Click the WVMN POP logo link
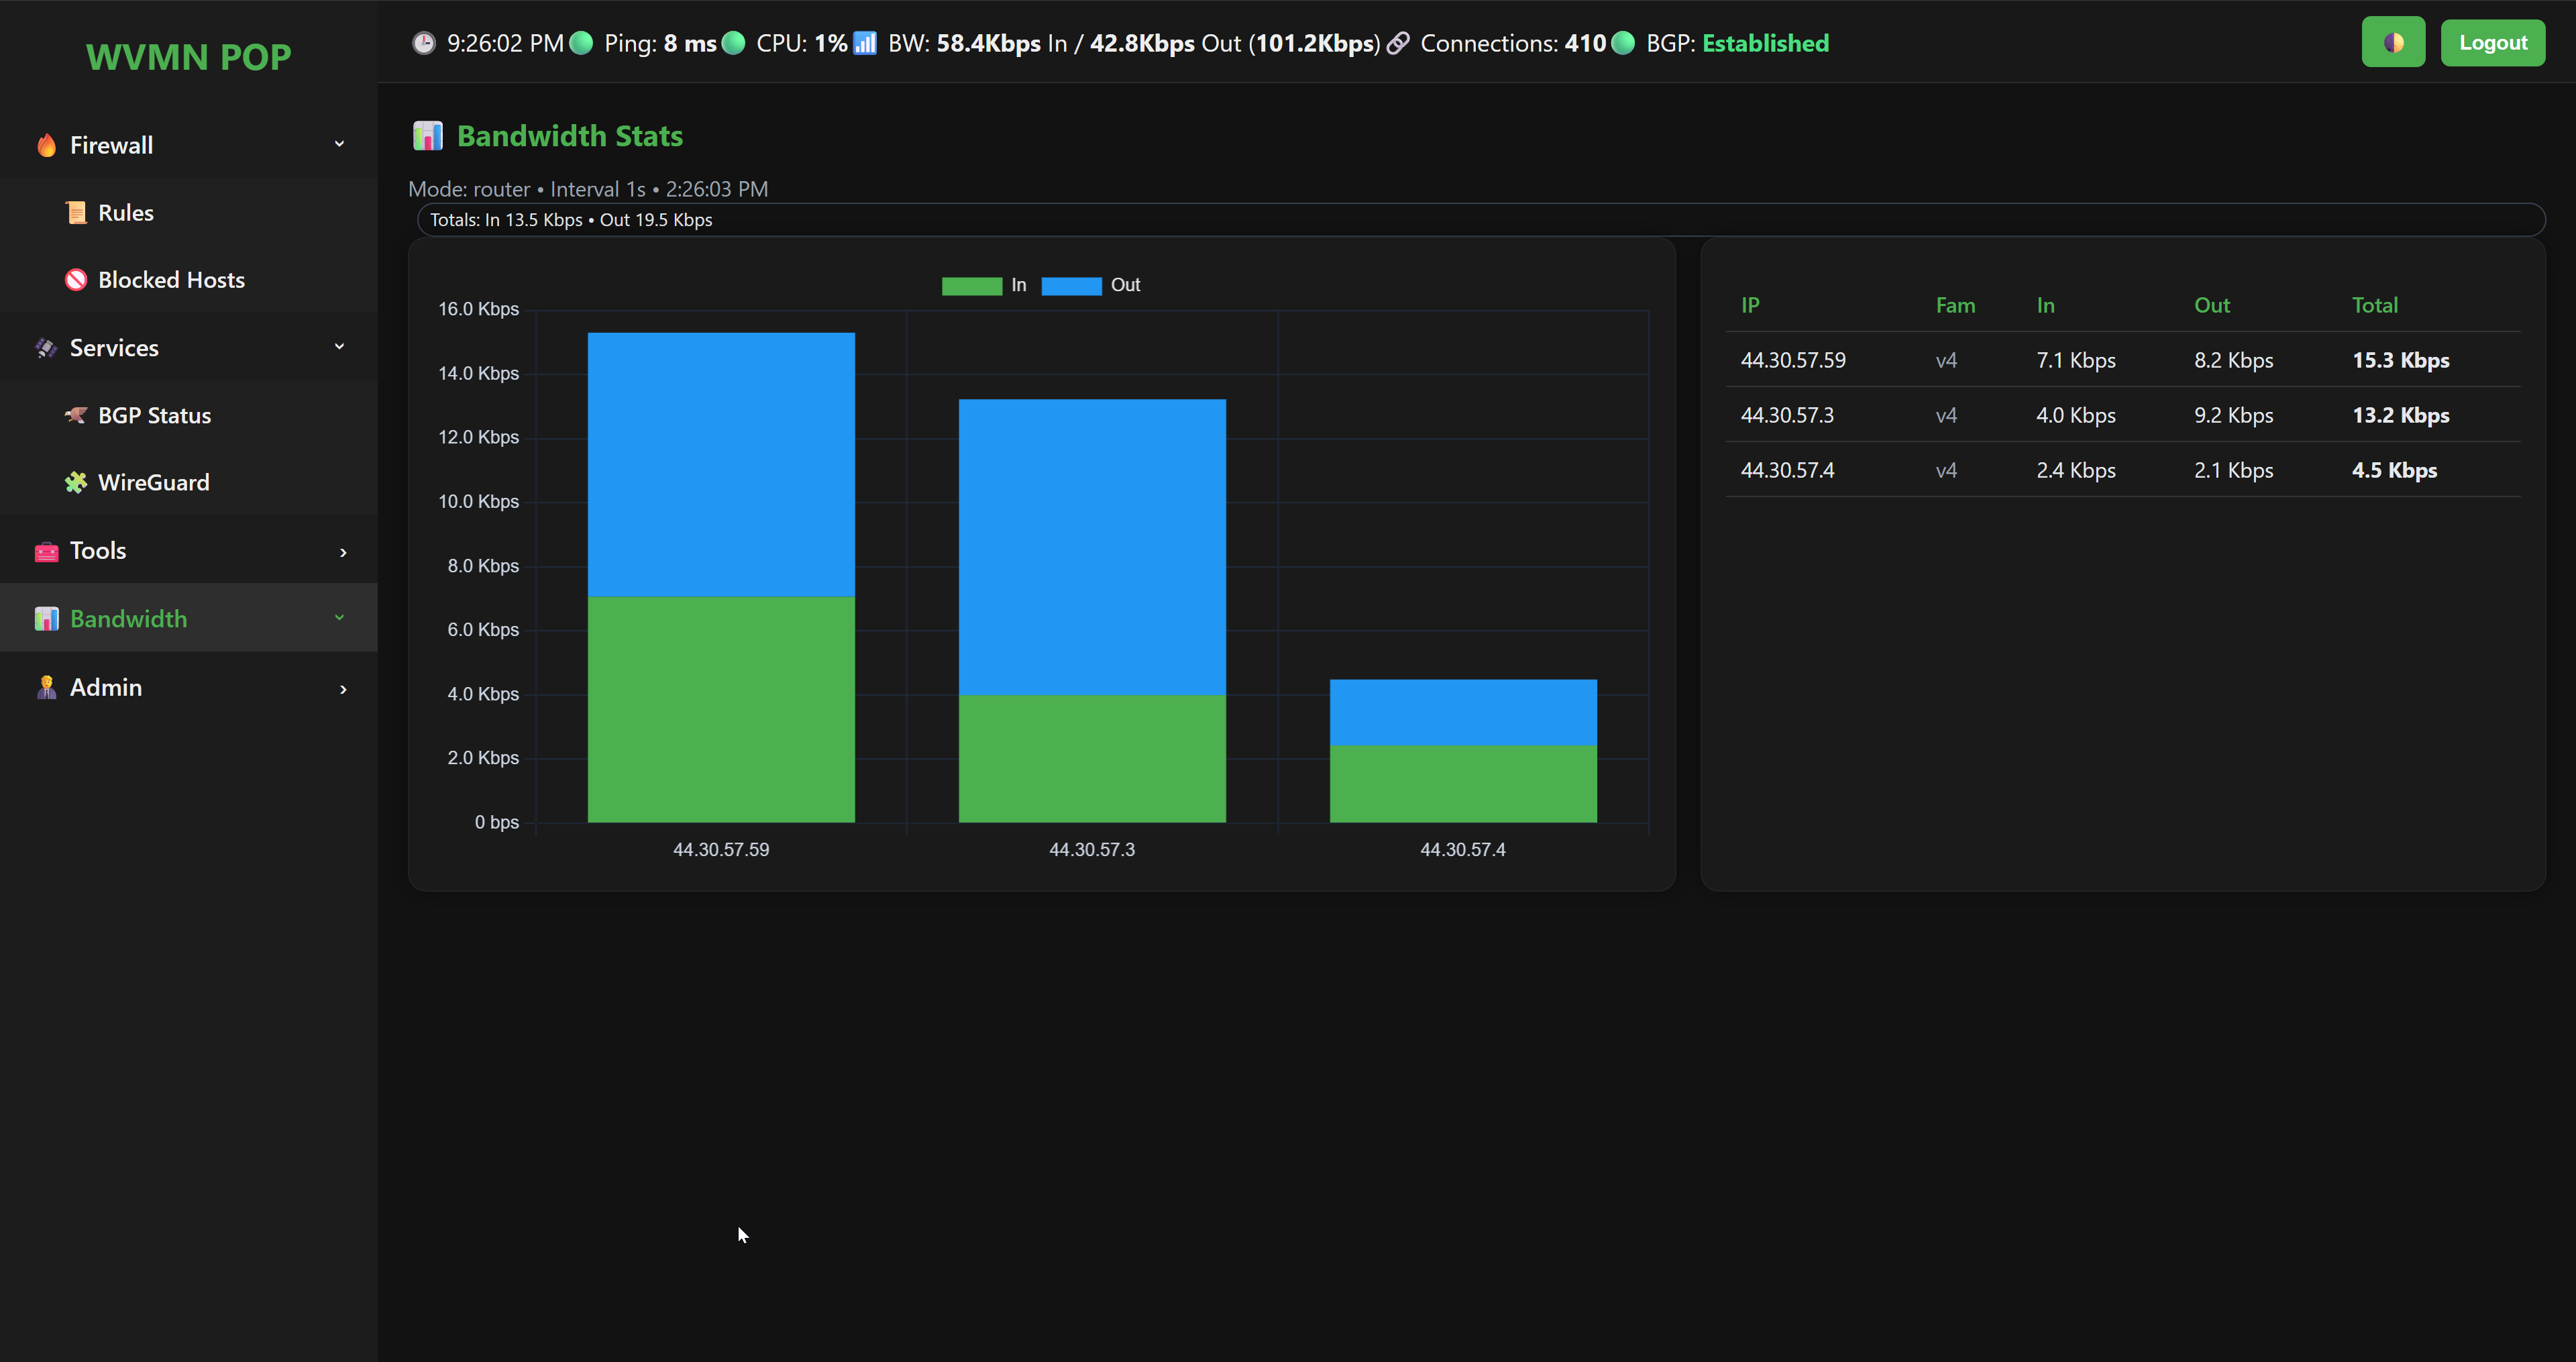The width and height of the screenshot is (2576, 1362). [x=188, y=57]
